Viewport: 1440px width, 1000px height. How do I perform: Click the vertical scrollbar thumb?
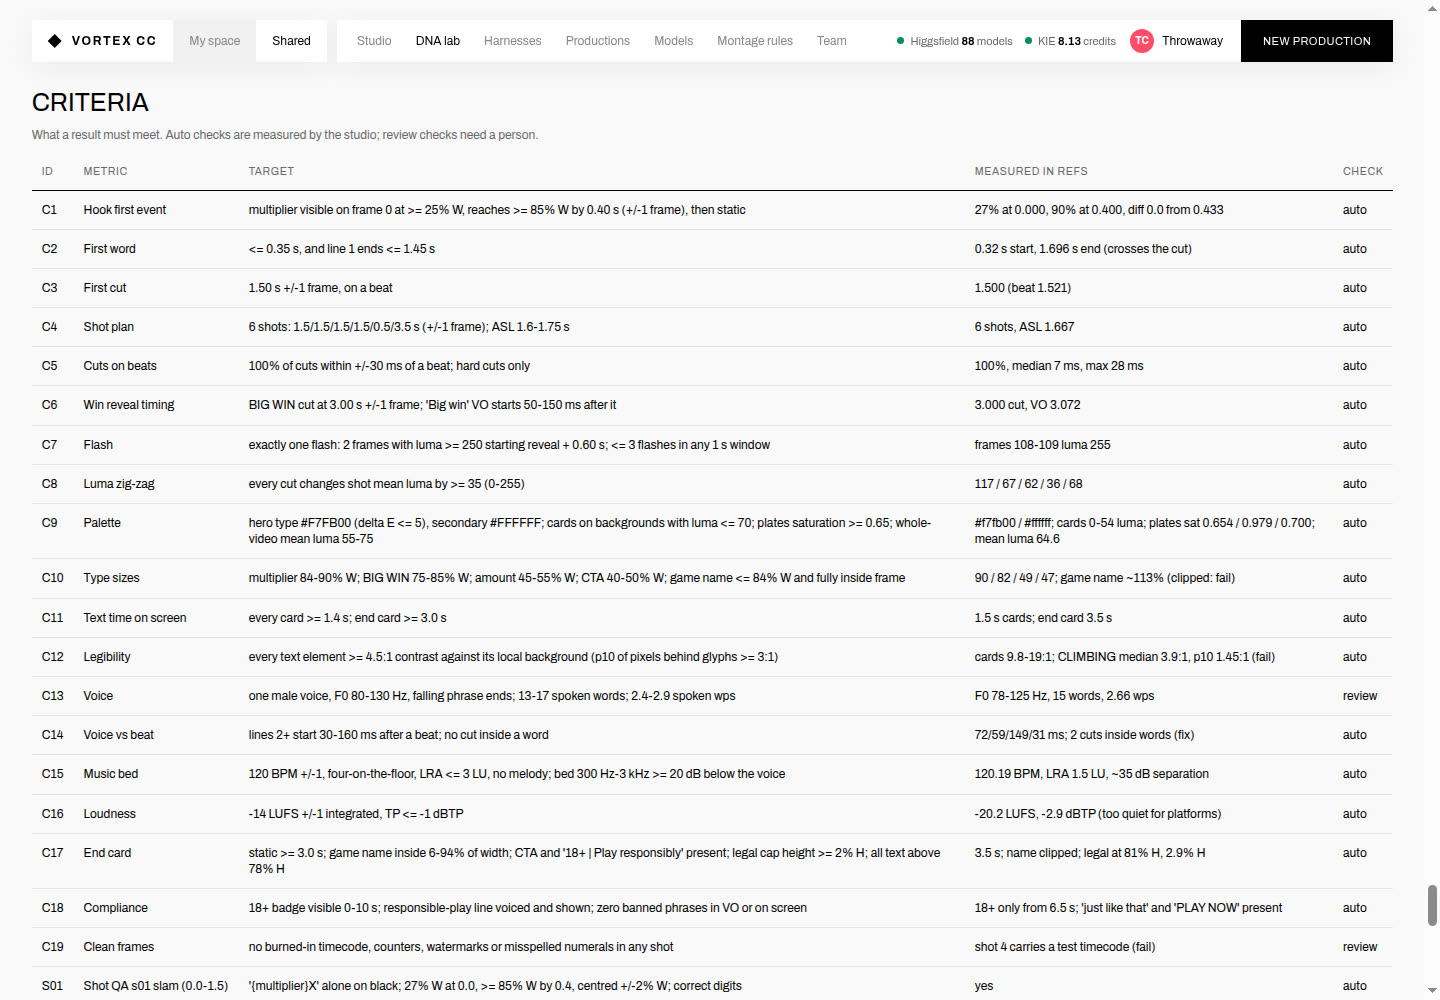1432,905
